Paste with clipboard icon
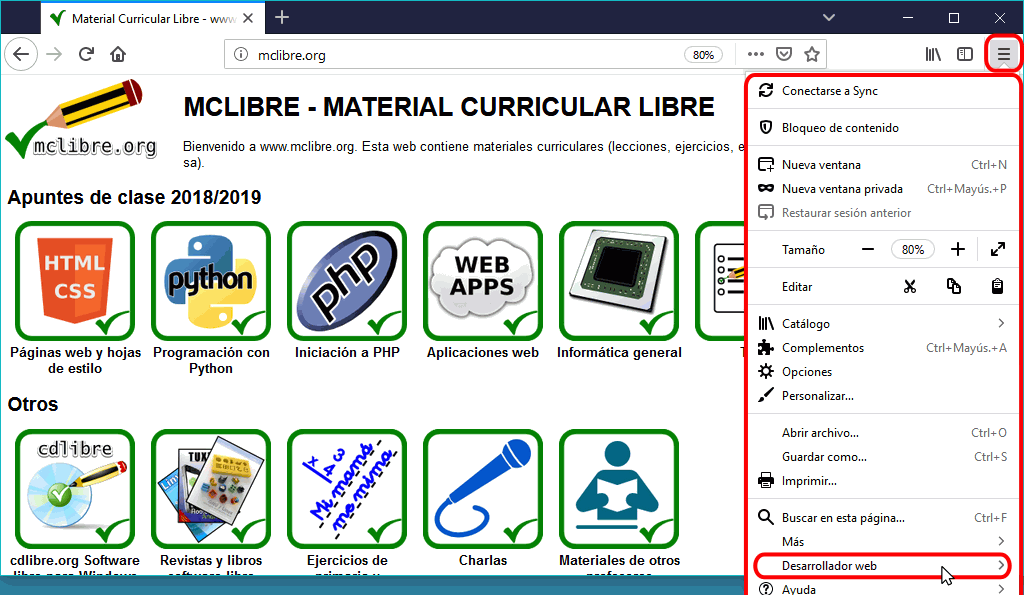 [997, 287]
